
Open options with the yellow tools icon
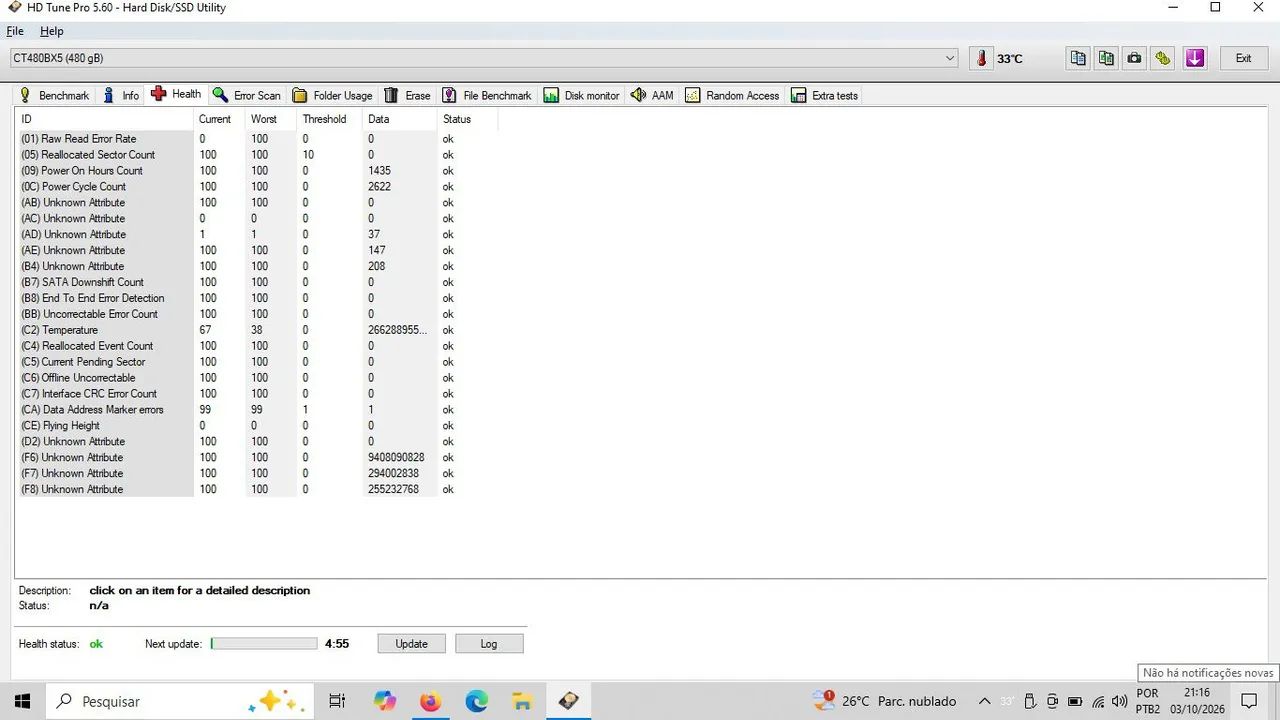coord(1162,58)
